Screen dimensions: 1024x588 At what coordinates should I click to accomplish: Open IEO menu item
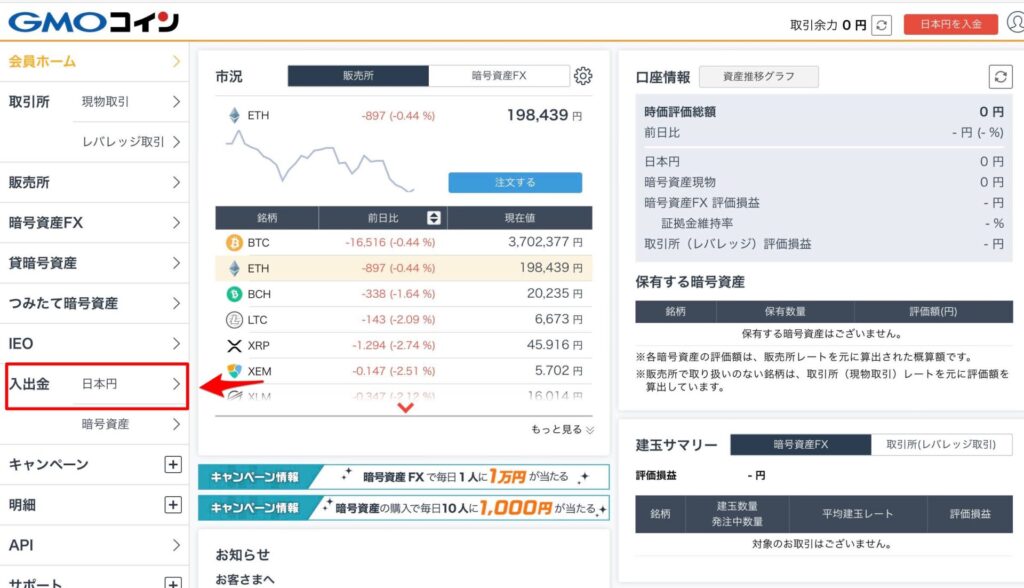(95, 344)
